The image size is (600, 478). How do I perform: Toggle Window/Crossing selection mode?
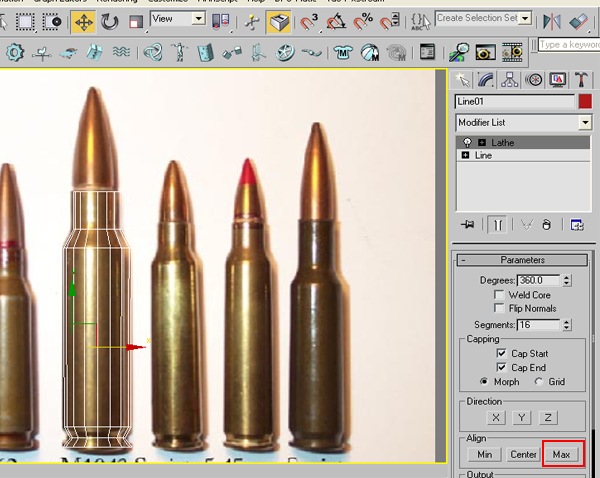(x=52, y=22)
